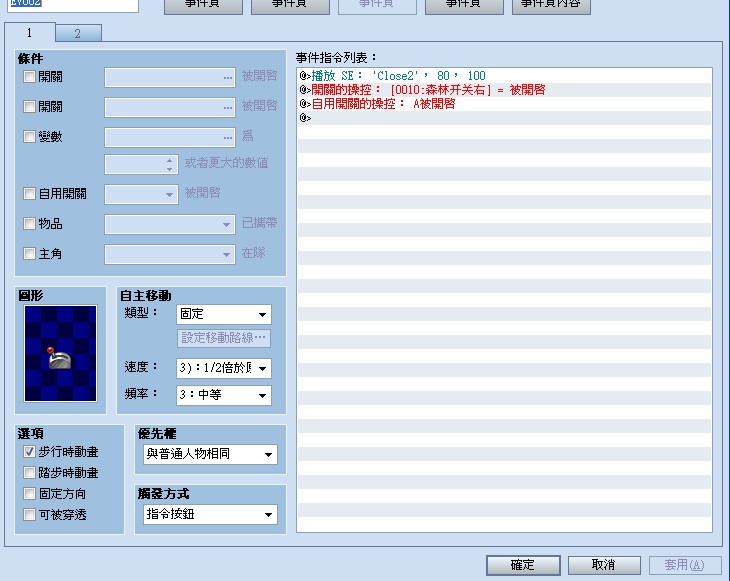Click the 取消 button
Viewport: 730px width, 581px height.
tap(604, 565)
